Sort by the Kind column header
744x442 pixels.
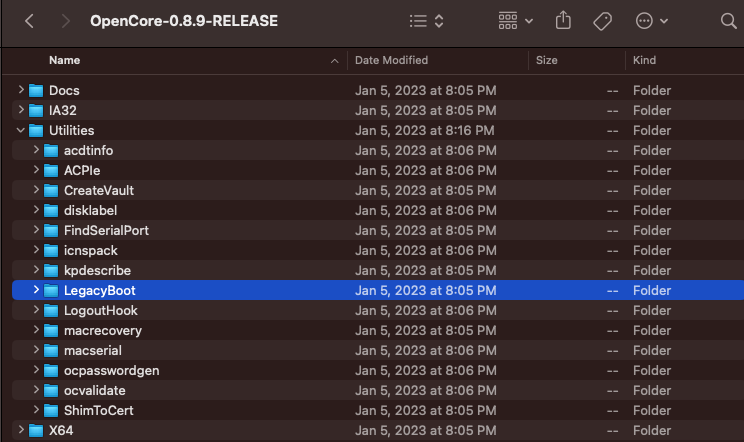click(x=644, y=60)
